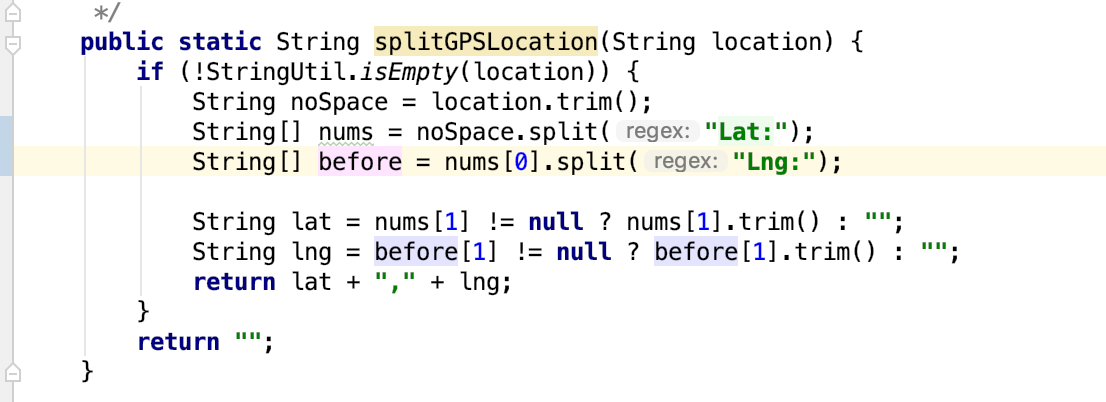Click the closing brace of the method

pos(87,372)
